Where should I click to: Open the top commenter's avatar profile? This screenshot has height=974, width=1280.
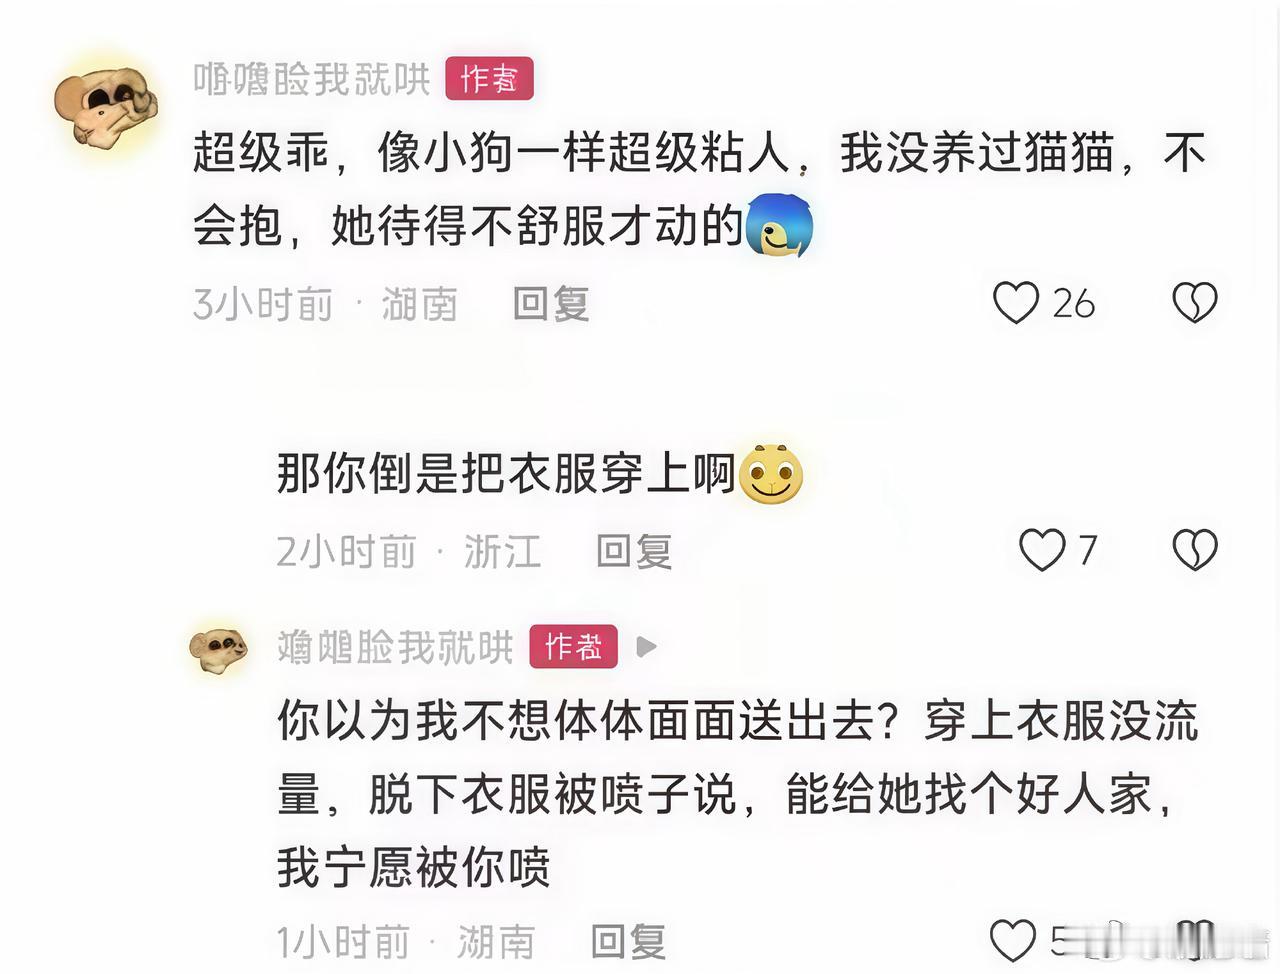[x=106, y=106]
